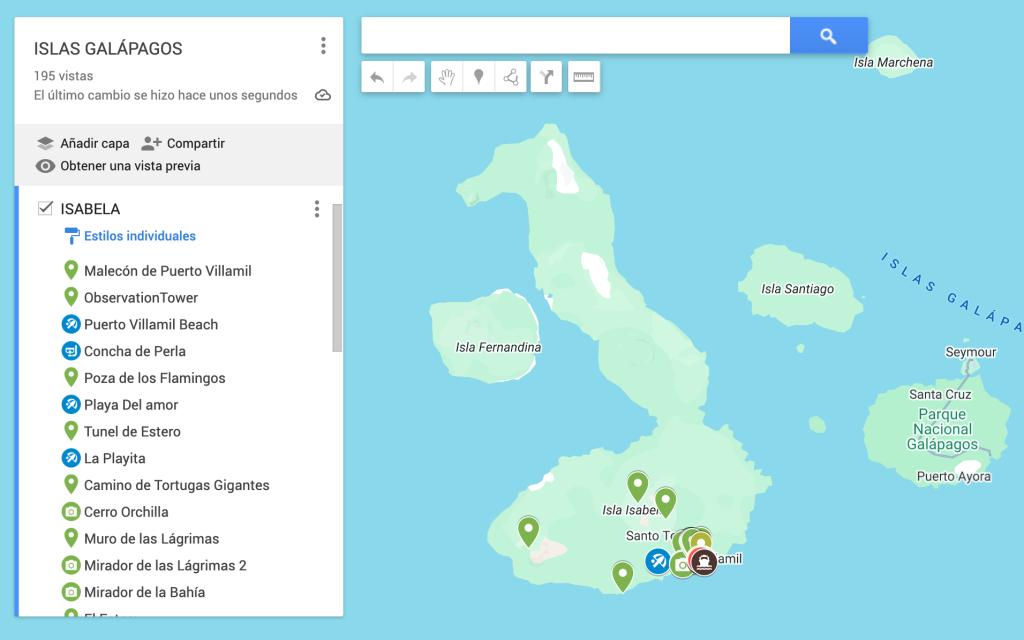Click the redo arrow
Image resolution: width=1024 pixels, height=640 pixels.
point(404,77)
